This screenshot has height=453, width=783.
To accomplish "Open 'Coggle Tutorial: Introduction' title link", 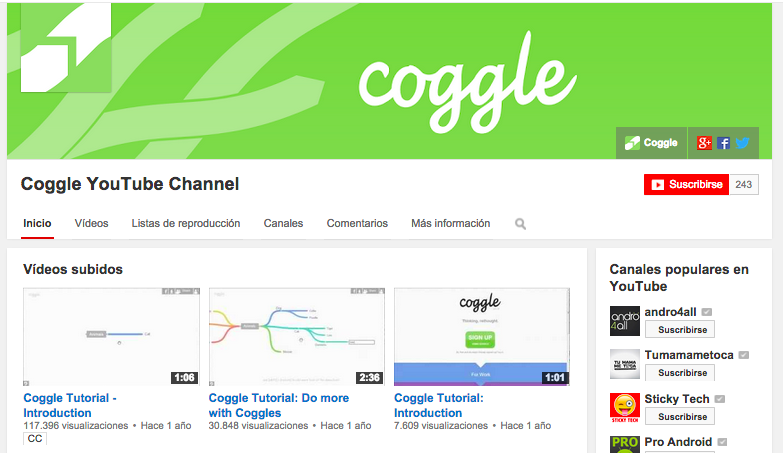I will point(438,406).
